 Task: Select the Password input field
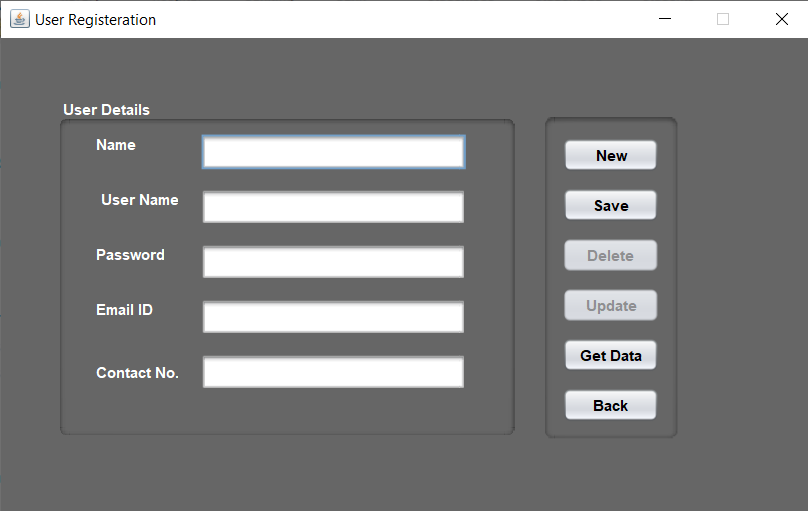click(x=333, y=262)
